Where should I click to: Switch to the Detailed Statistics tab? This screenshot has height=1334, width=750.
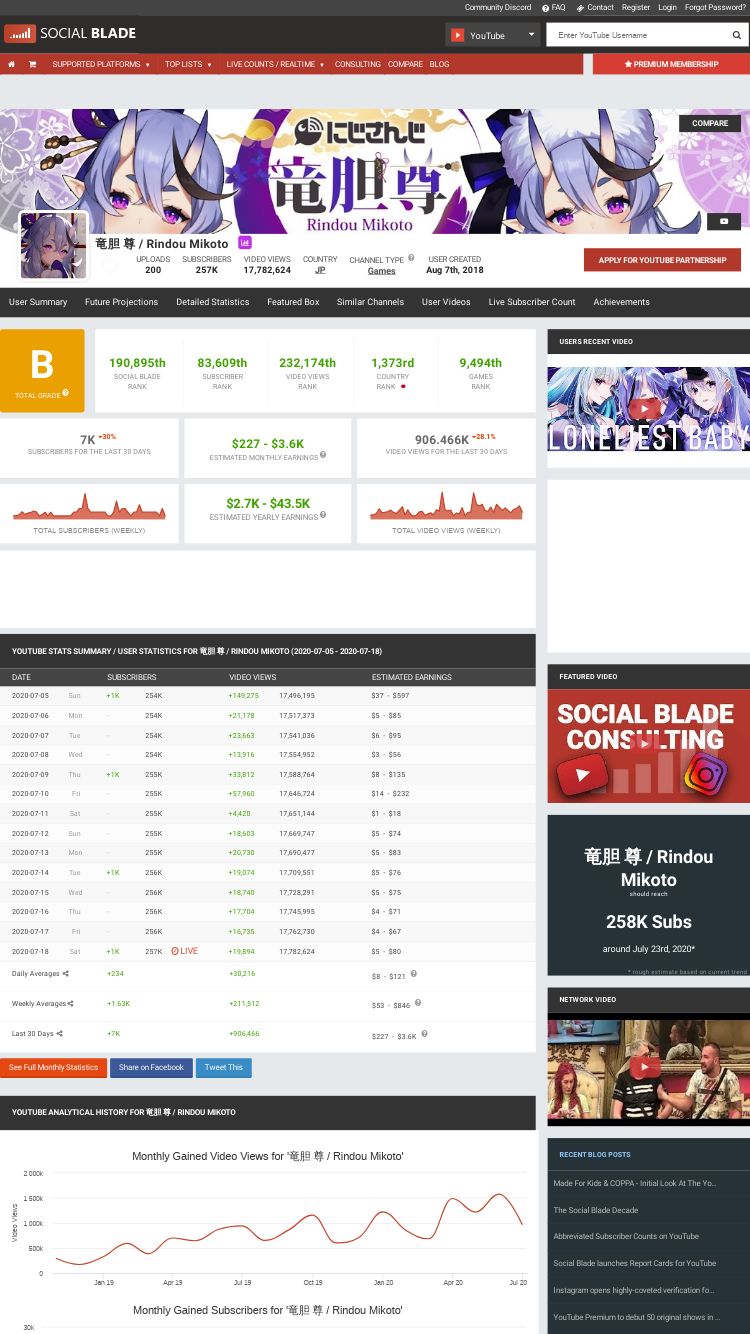(213, 302)
